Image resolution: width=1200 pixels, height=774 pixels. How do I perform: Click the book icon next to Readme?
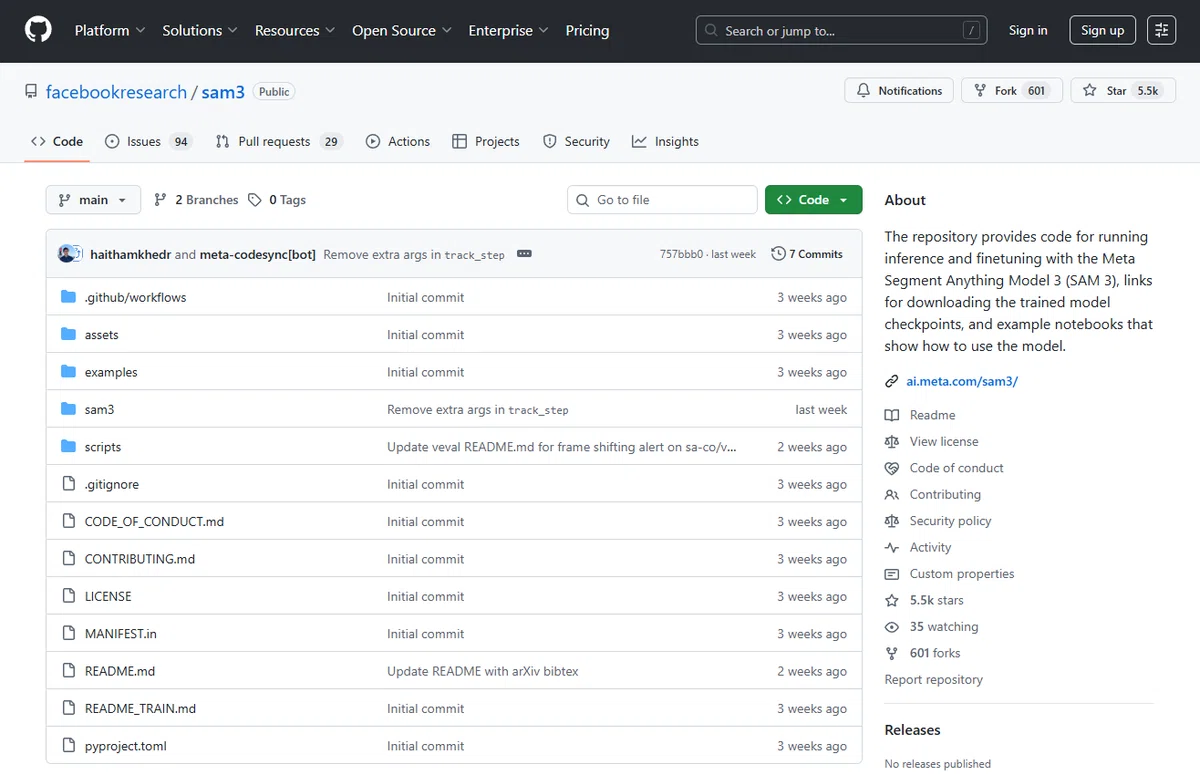click(x=892, y=415)
